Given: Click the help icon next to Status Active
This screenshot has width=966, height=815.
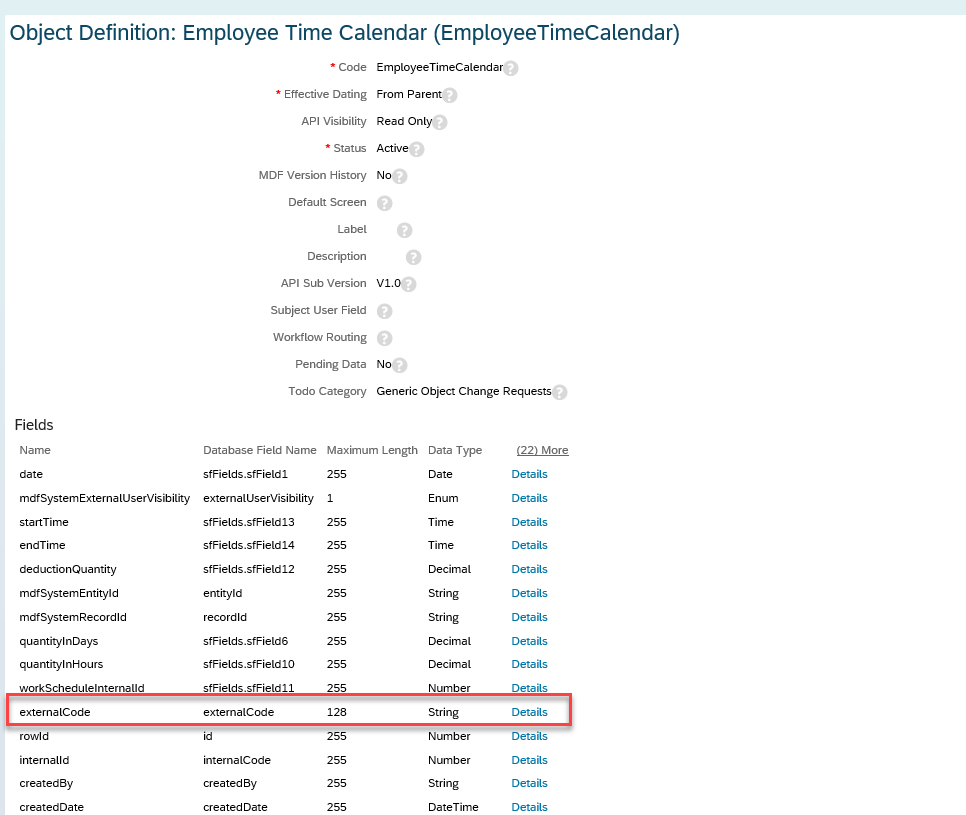Looking at the screenshot, I should [x=416, y=149].
